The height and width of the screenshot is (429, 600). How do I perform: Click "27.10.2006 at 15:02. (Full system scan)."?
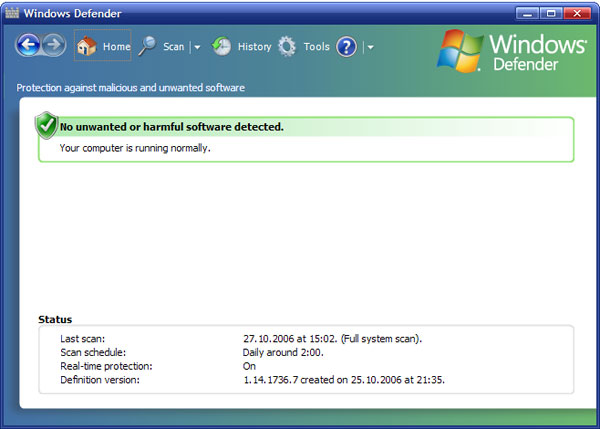point(333,339)
